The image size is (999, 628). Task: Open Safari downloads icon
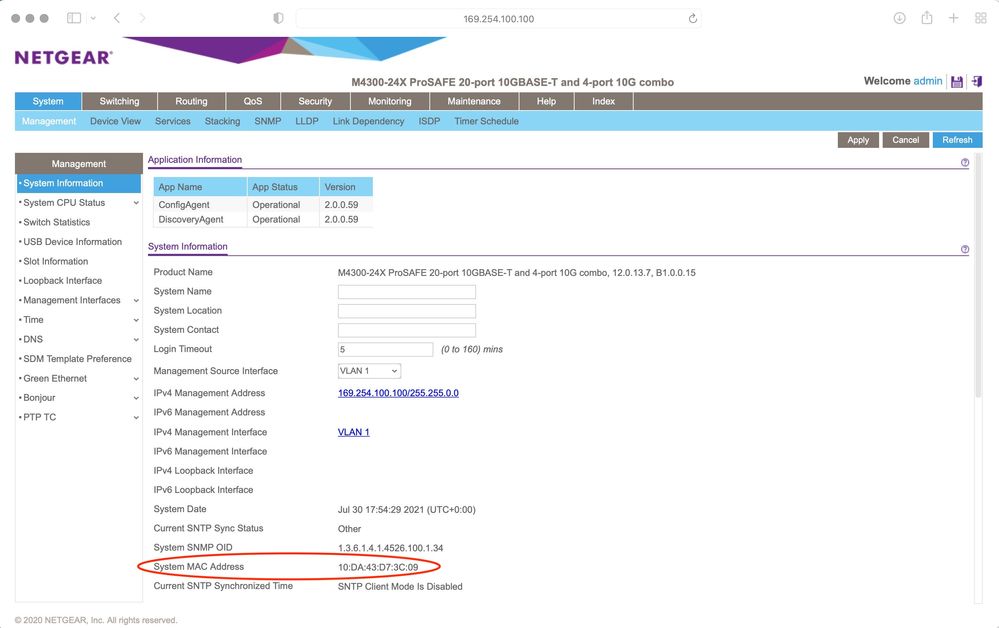pyautogui.click(x=900, y=18)
